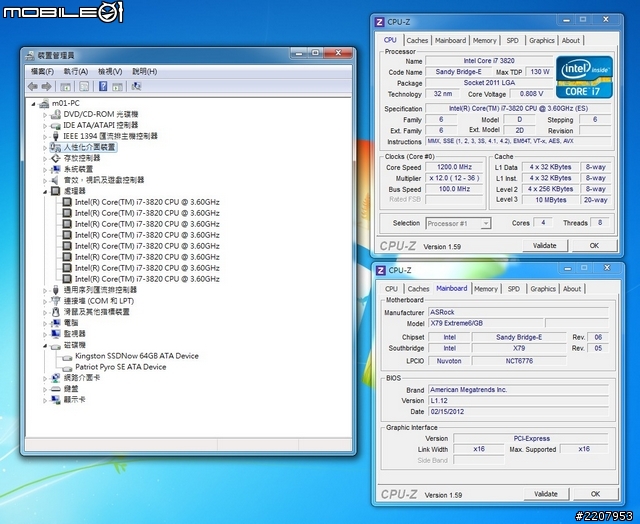Click the Specification field in CPU-Z
The width and height of the screenshot is (640, 524).
518,109
